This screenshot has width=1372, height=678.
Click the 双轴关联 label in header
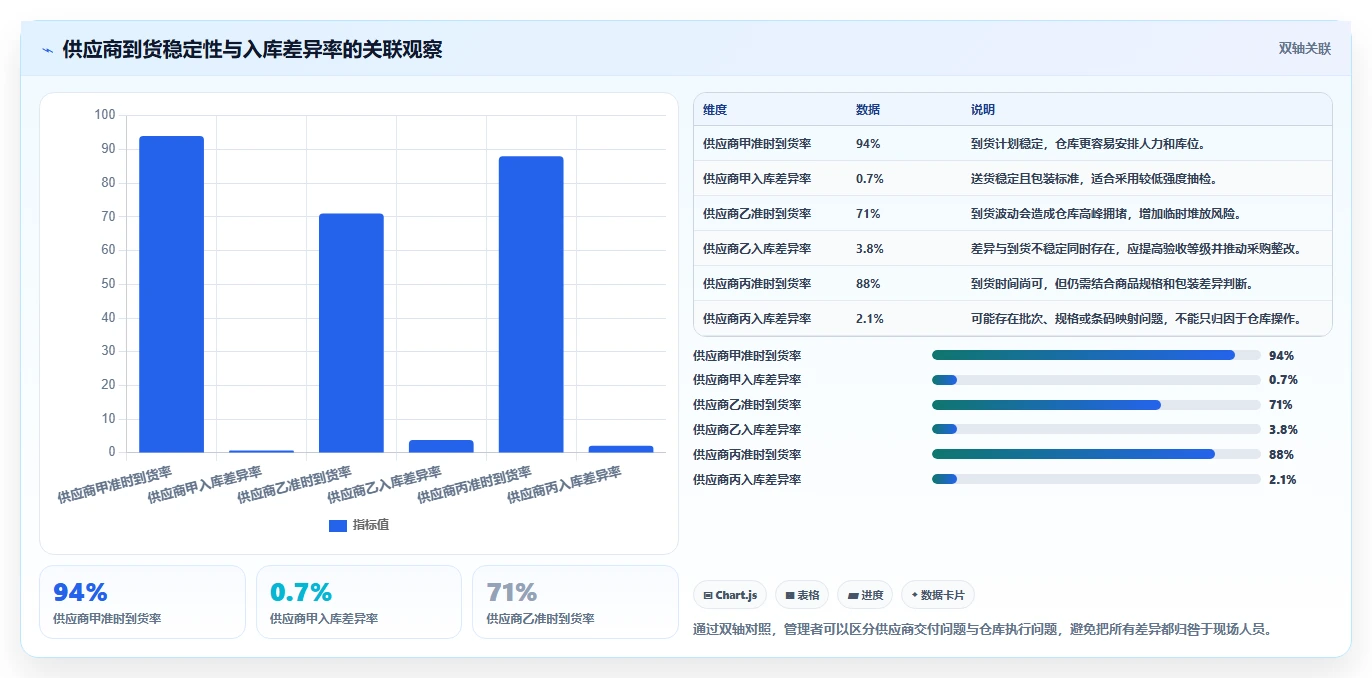[x=1305, y=49]
